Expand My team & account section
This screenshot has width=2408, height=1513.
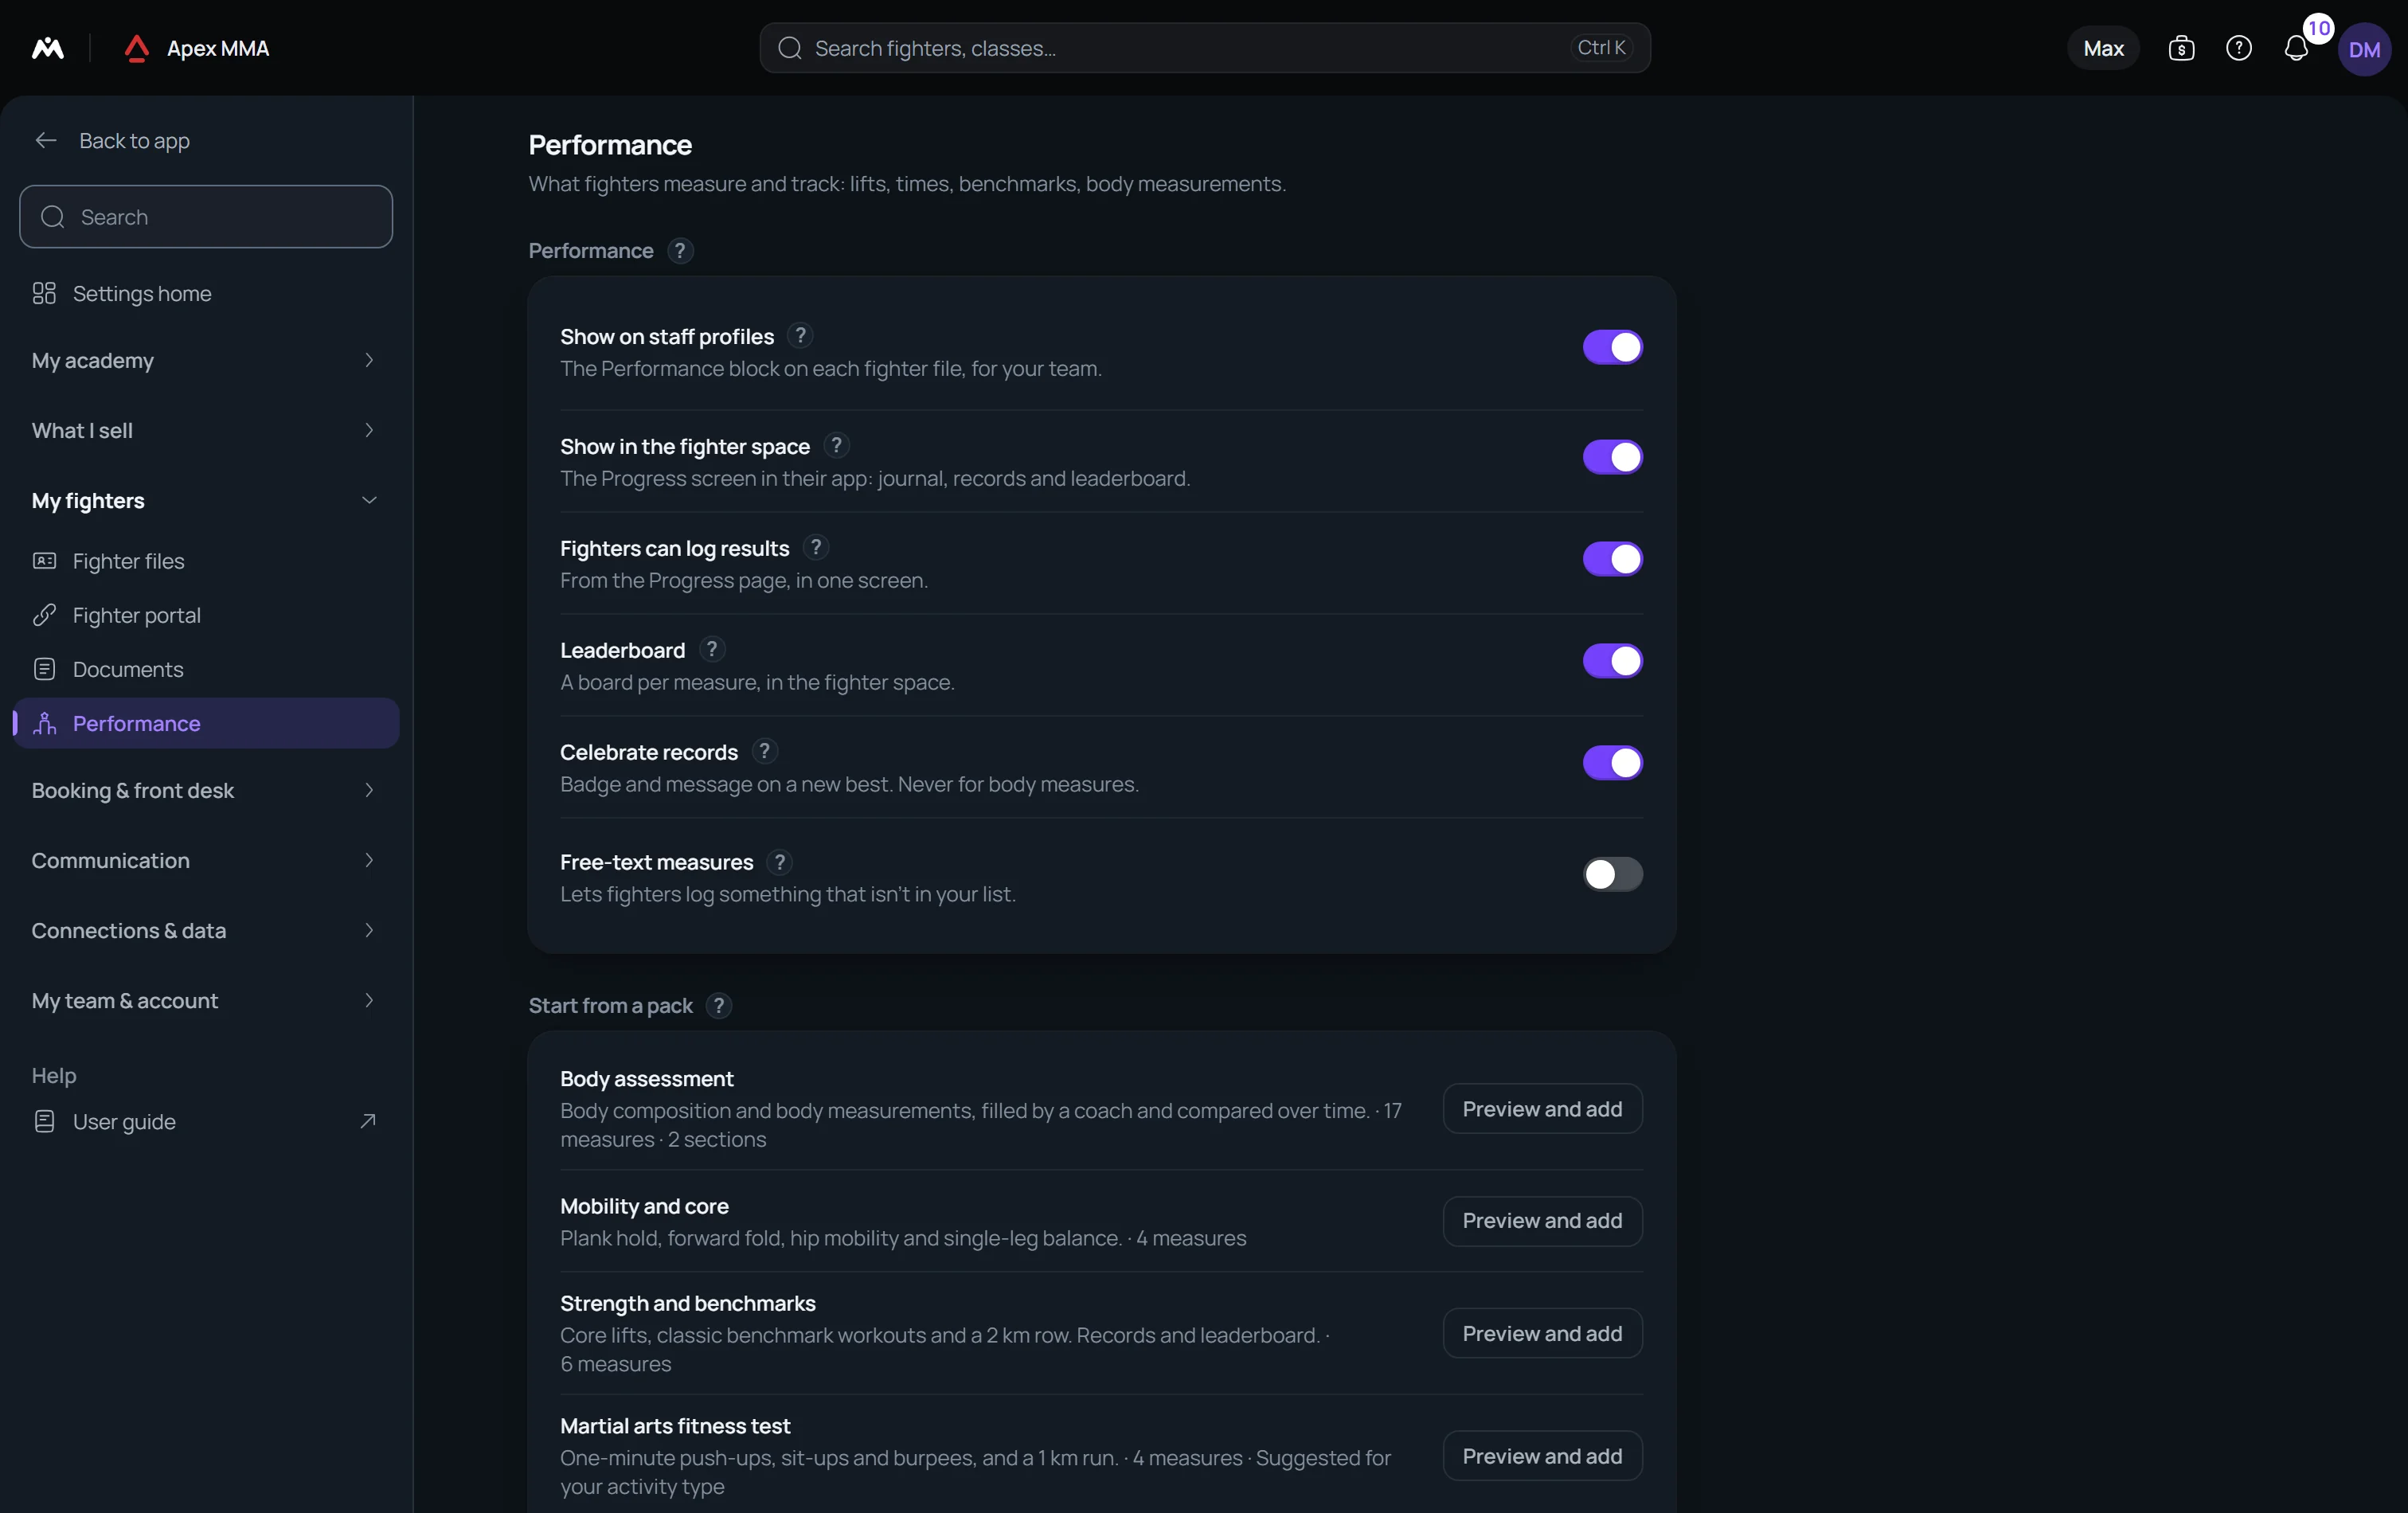pos(205,1000)
